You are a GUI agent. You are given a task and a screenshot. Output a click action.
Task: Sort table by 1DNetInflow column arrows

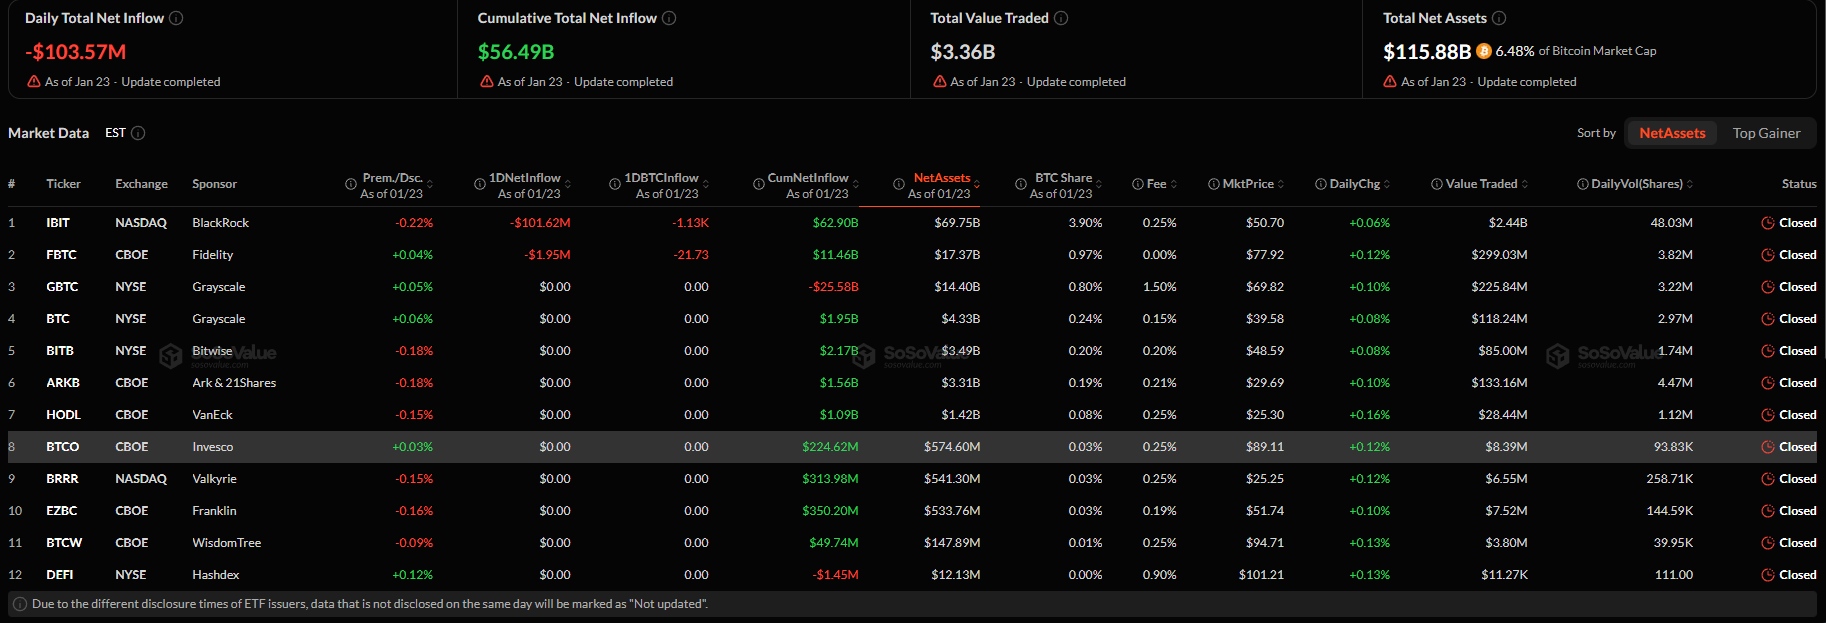click(568, 184)
